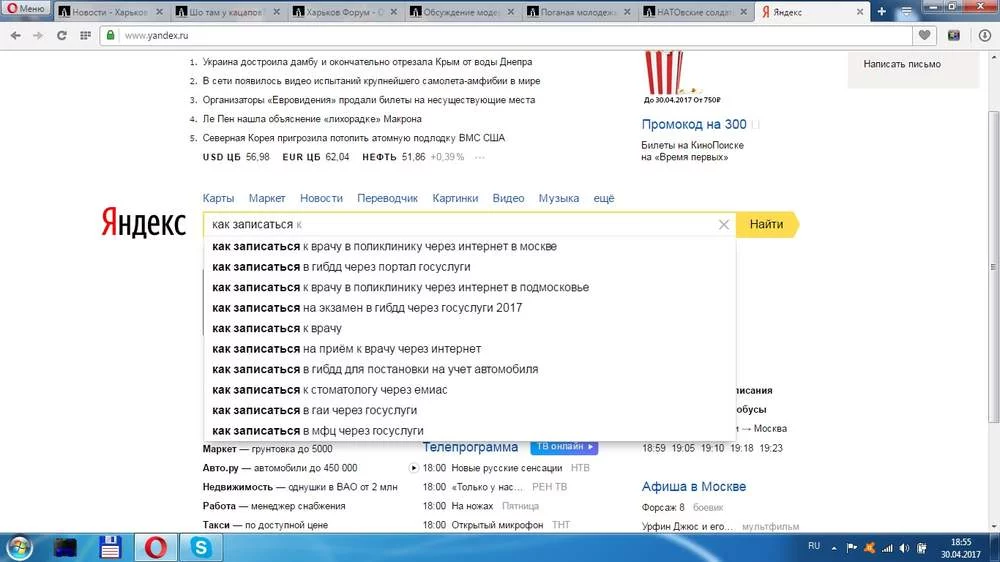1000x562 pixels.
Task: Click the Найти search button
Action: pos(767,225)
